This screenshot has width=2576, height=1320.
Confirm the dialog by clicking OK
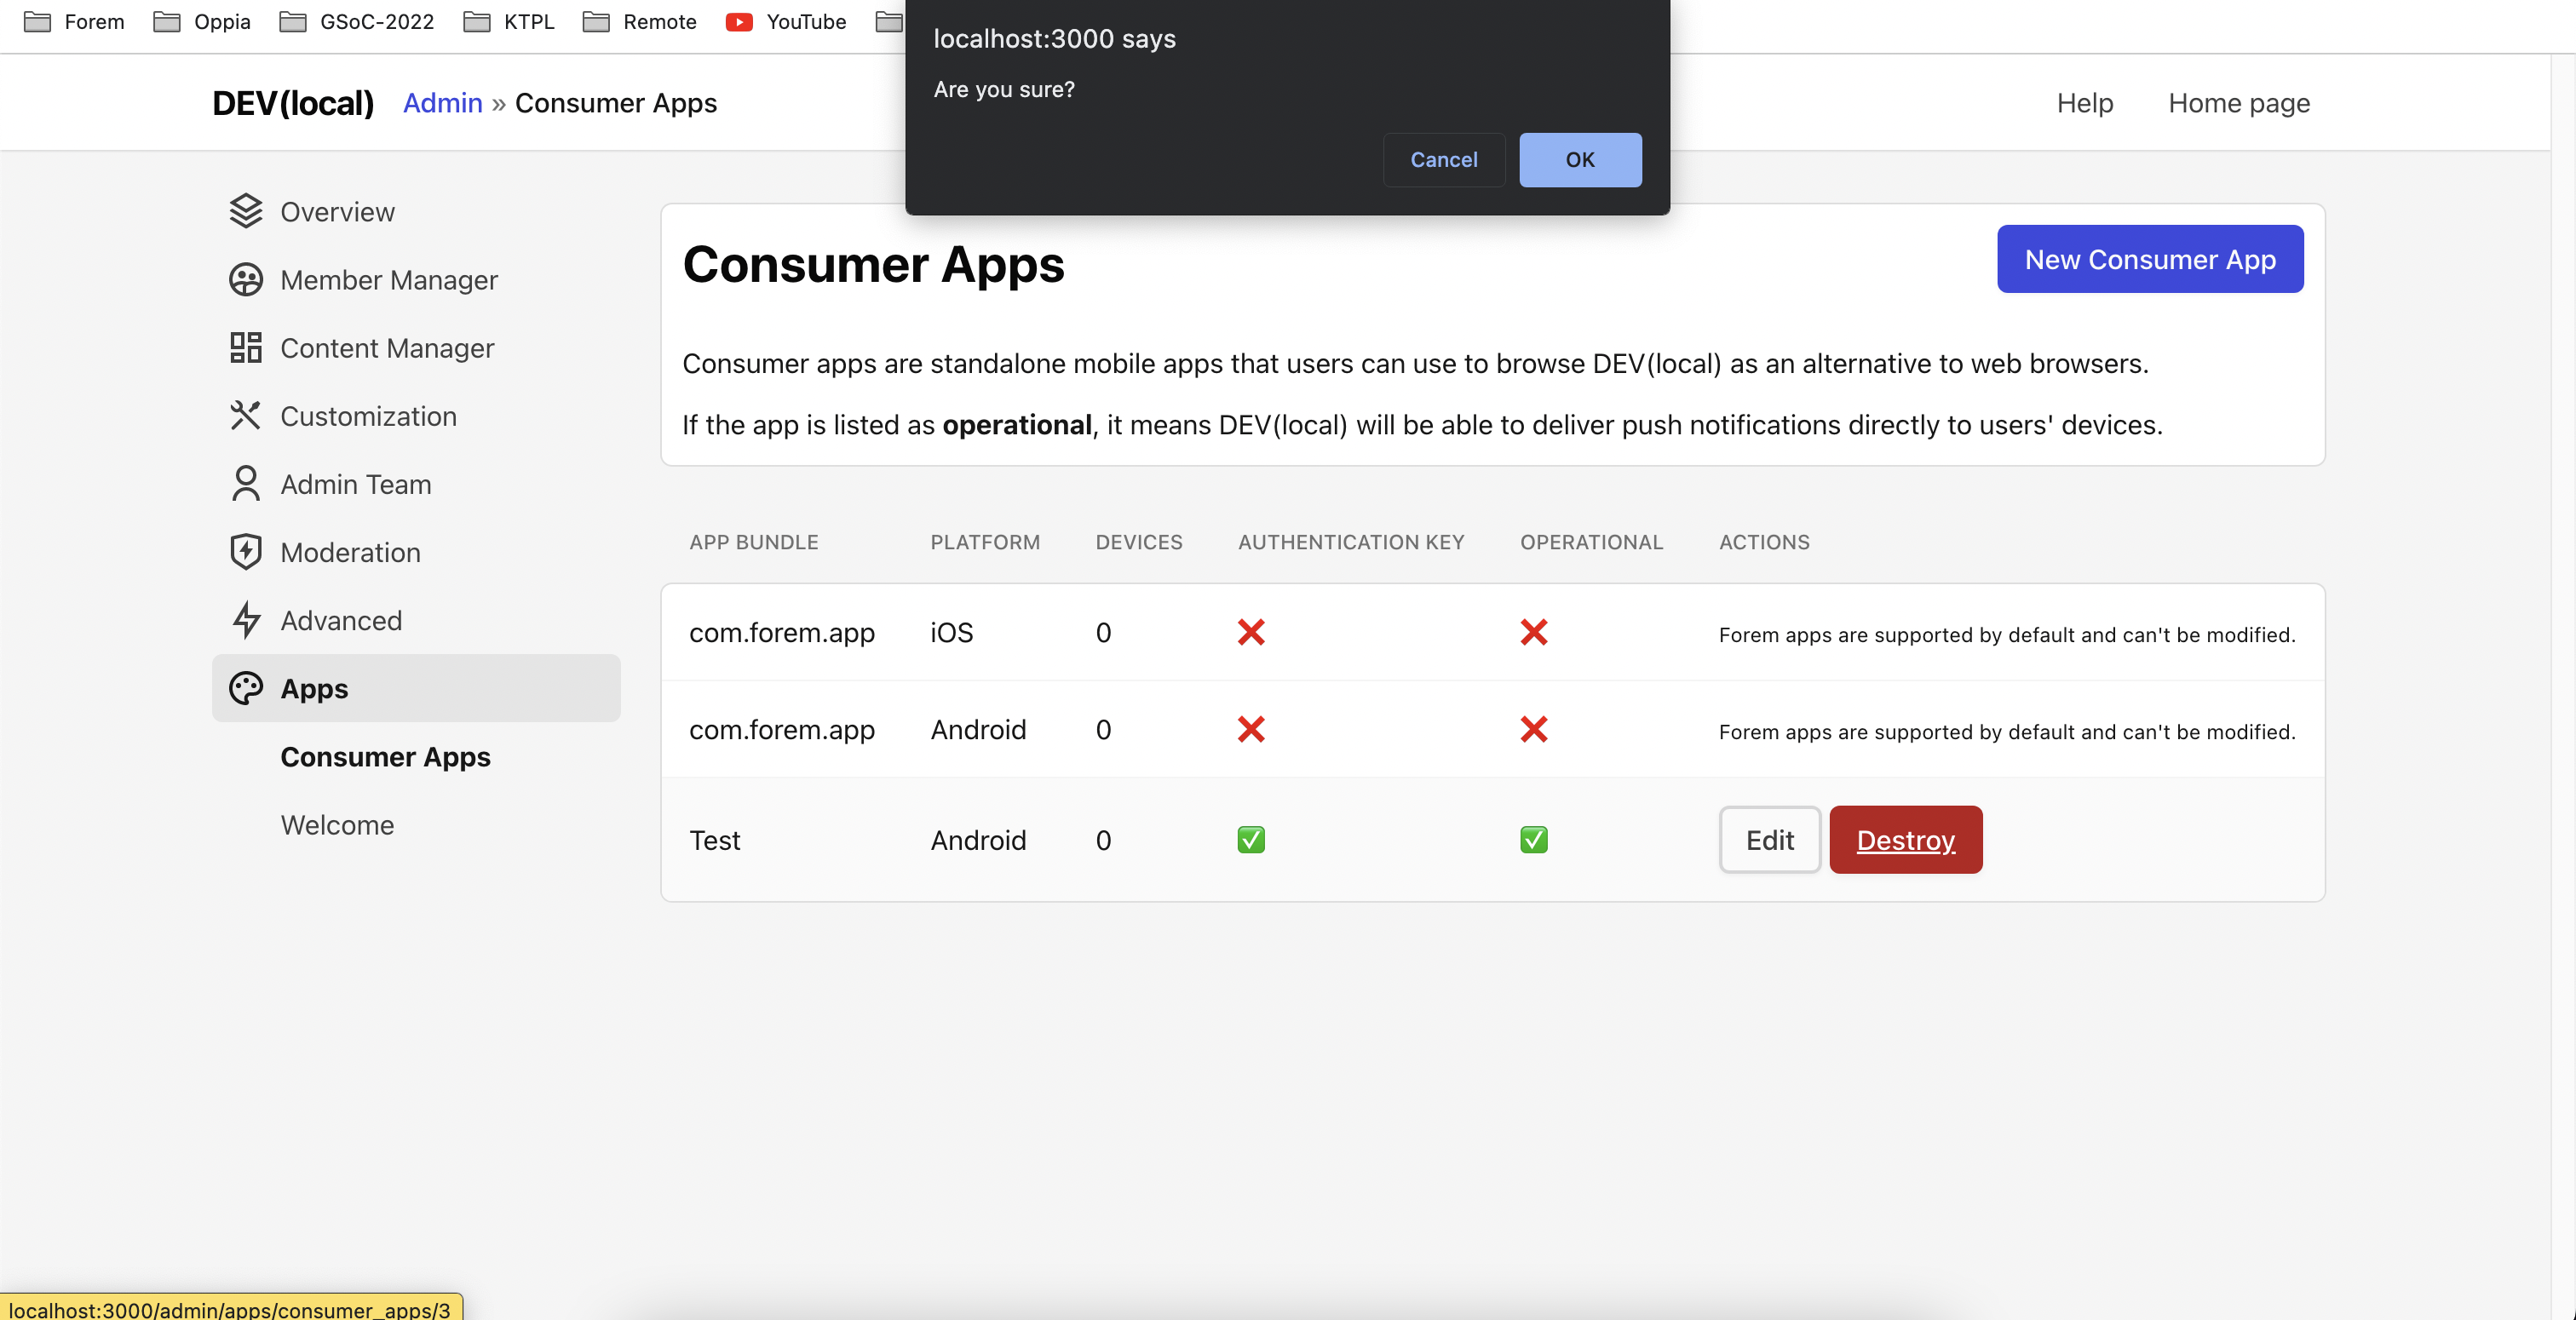pyautogui.click(x=1579, y=159)
